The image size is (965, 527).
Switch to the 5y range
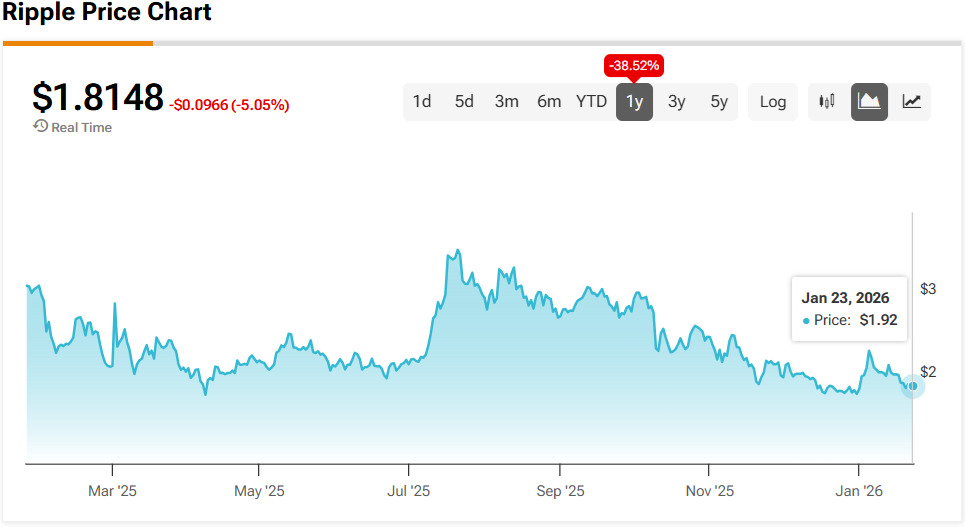[719, 102]
